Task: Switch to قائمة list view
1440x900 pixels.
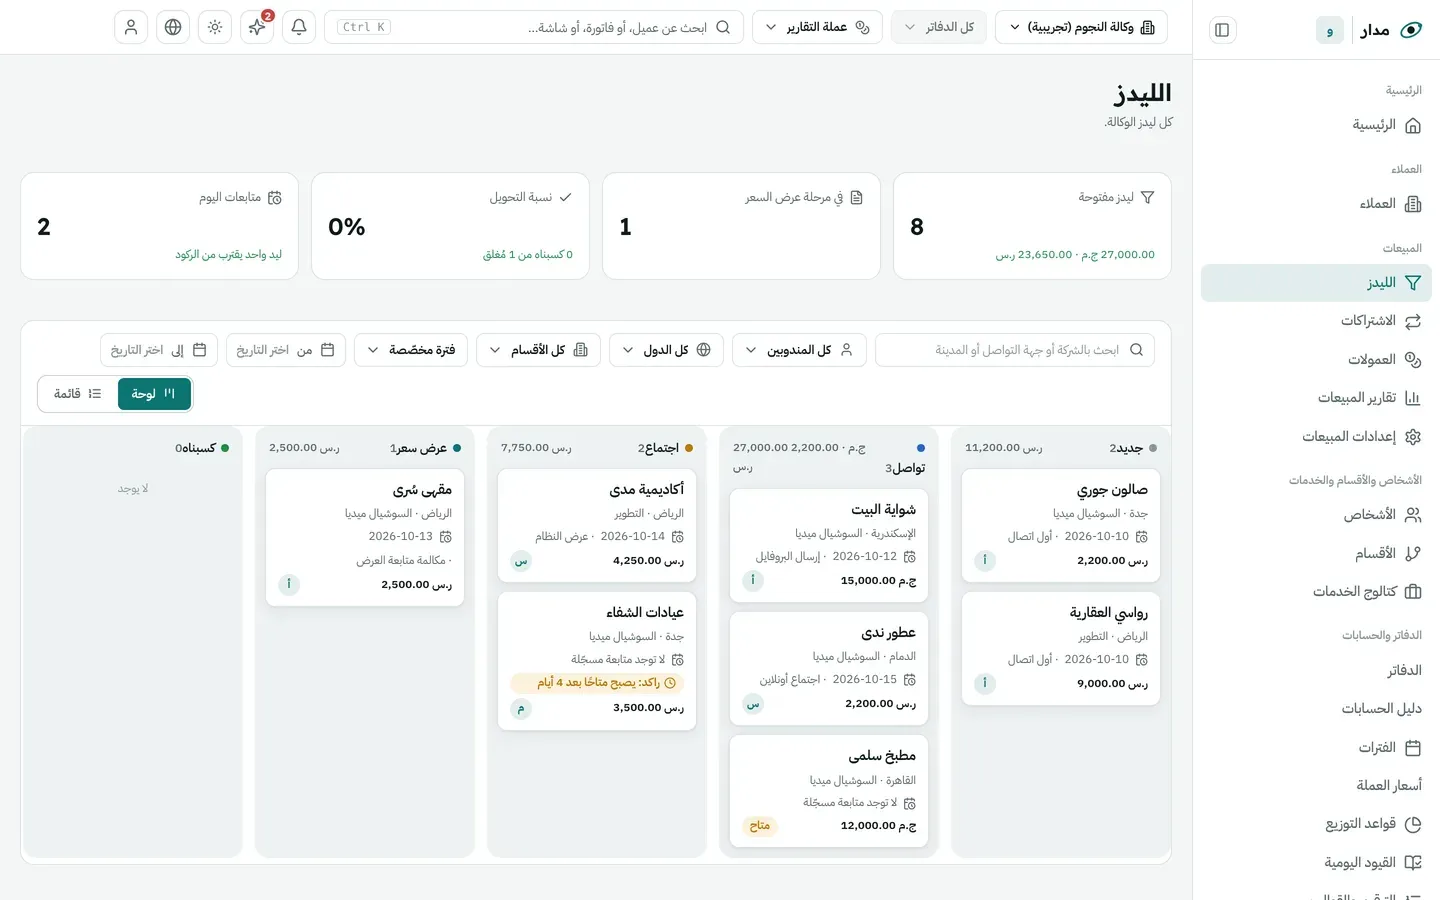Action: (x=78, y=394)
